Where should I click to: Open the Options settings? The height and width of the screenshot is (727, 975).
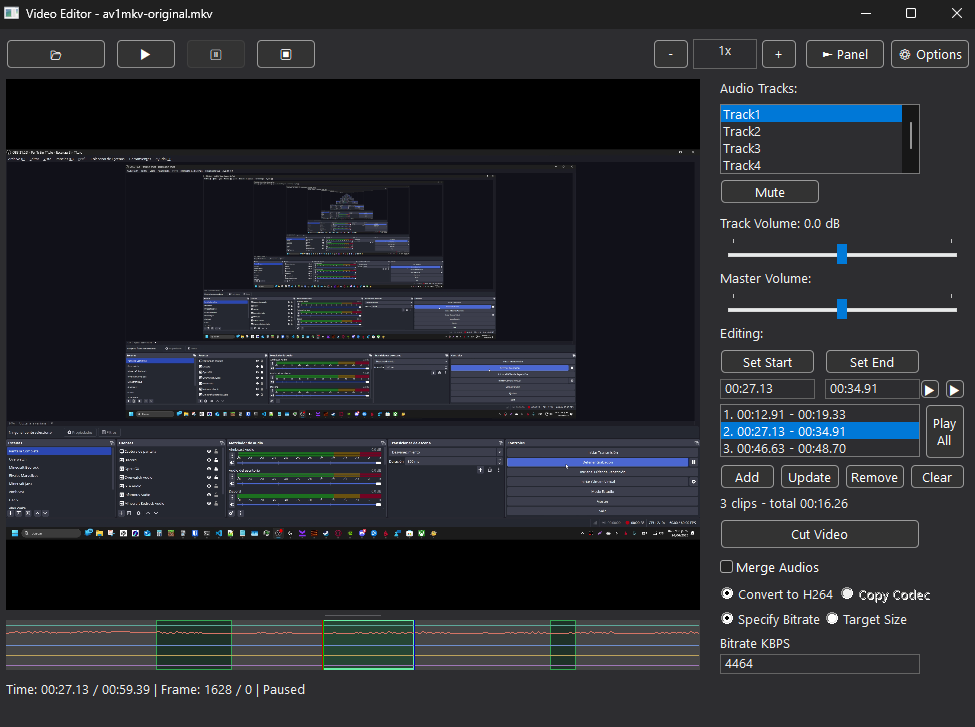pyautogui.click(x=930, y=54)
